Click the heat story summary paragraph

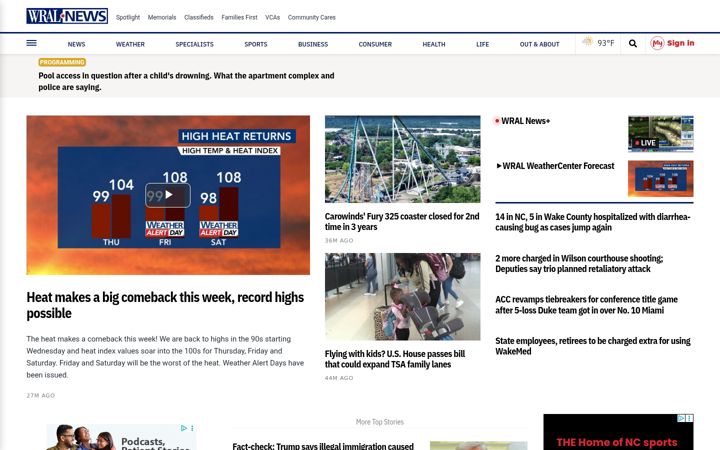[x=165, y=357]
